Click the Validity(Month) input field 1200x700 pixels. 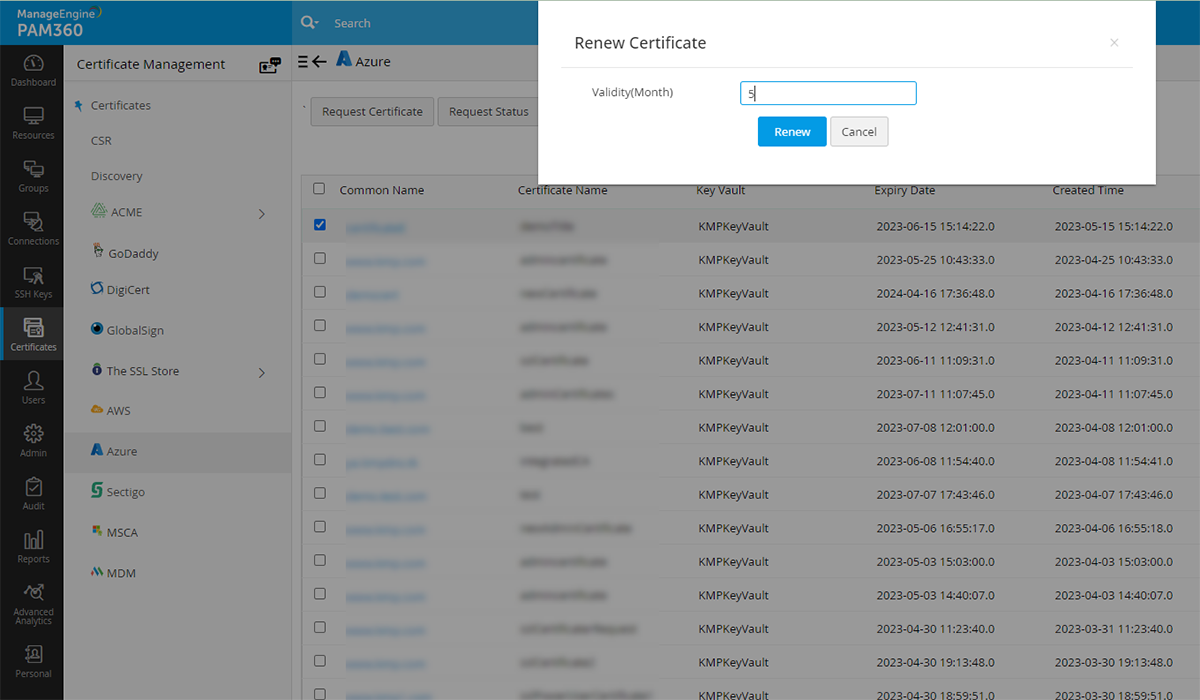click(828, 92)
